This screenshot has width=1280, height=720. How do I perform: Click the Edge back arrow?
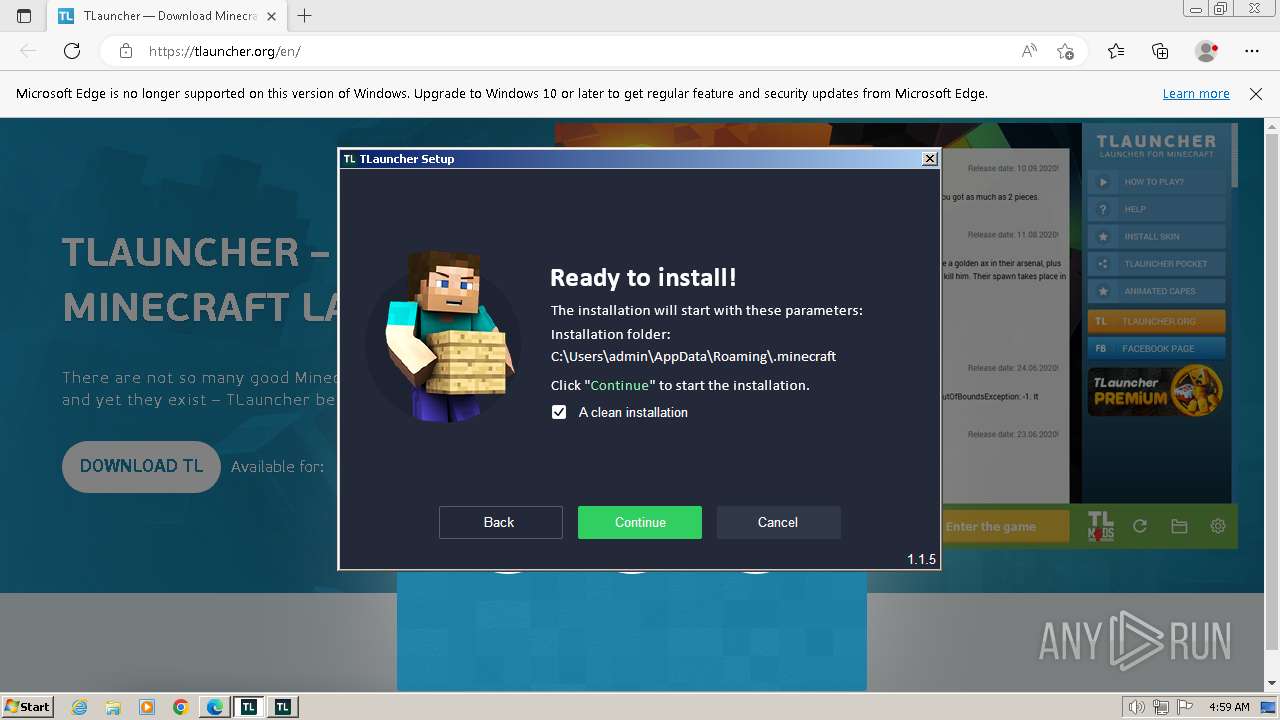(28, 51)
